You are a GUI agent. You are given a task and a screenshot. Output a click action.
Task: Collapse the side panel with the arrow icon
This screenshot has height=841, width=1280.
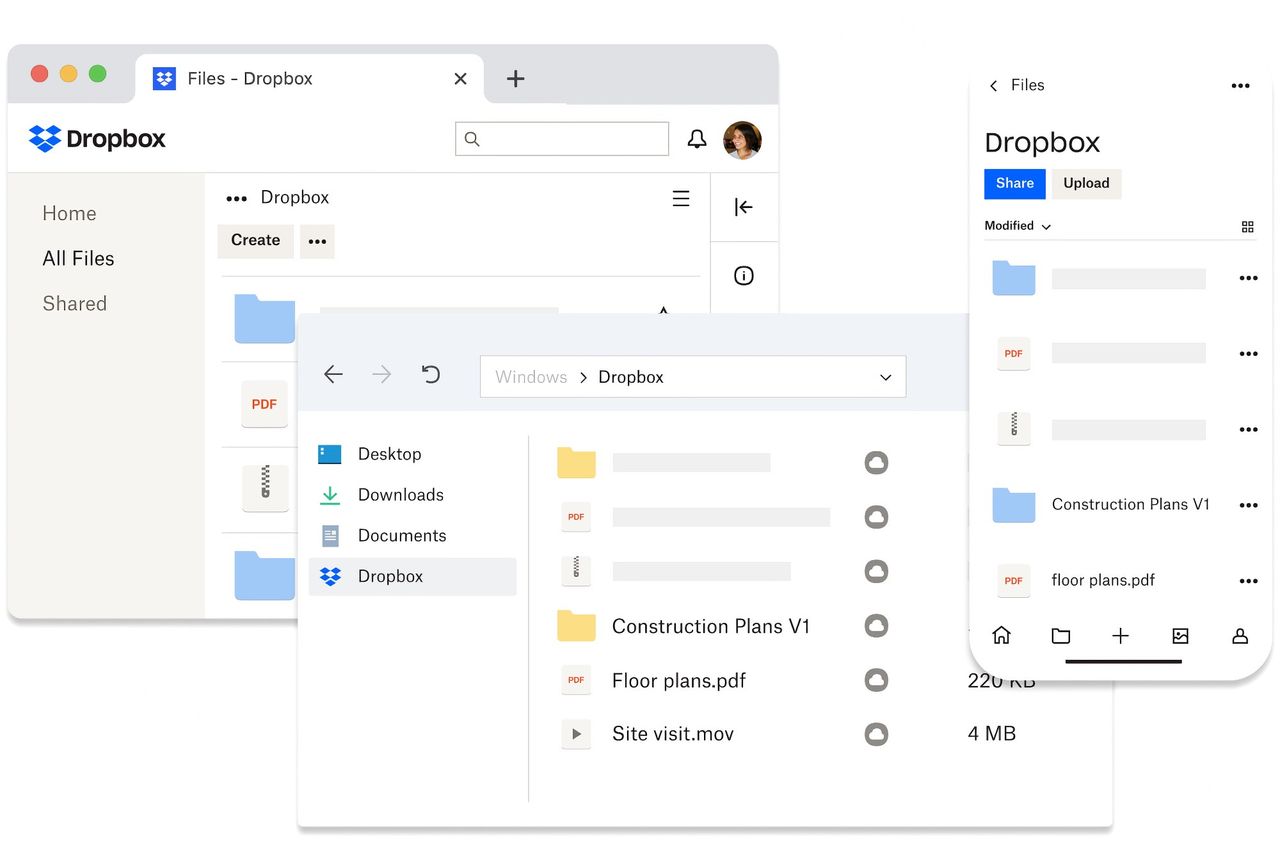tap(744, 207)
